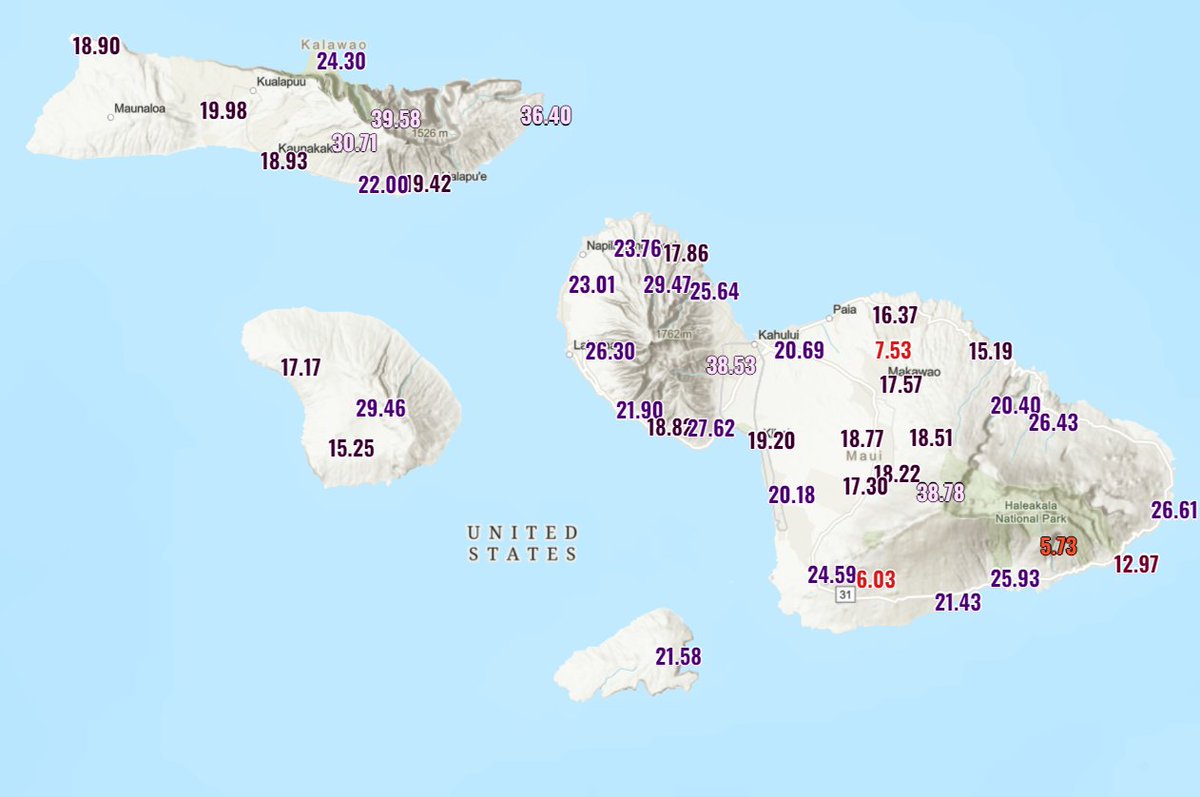The width and height of the screenshot is (1200, 797).
Task: Click the 17.57 value by Makawao
Action: click(901, 384)
